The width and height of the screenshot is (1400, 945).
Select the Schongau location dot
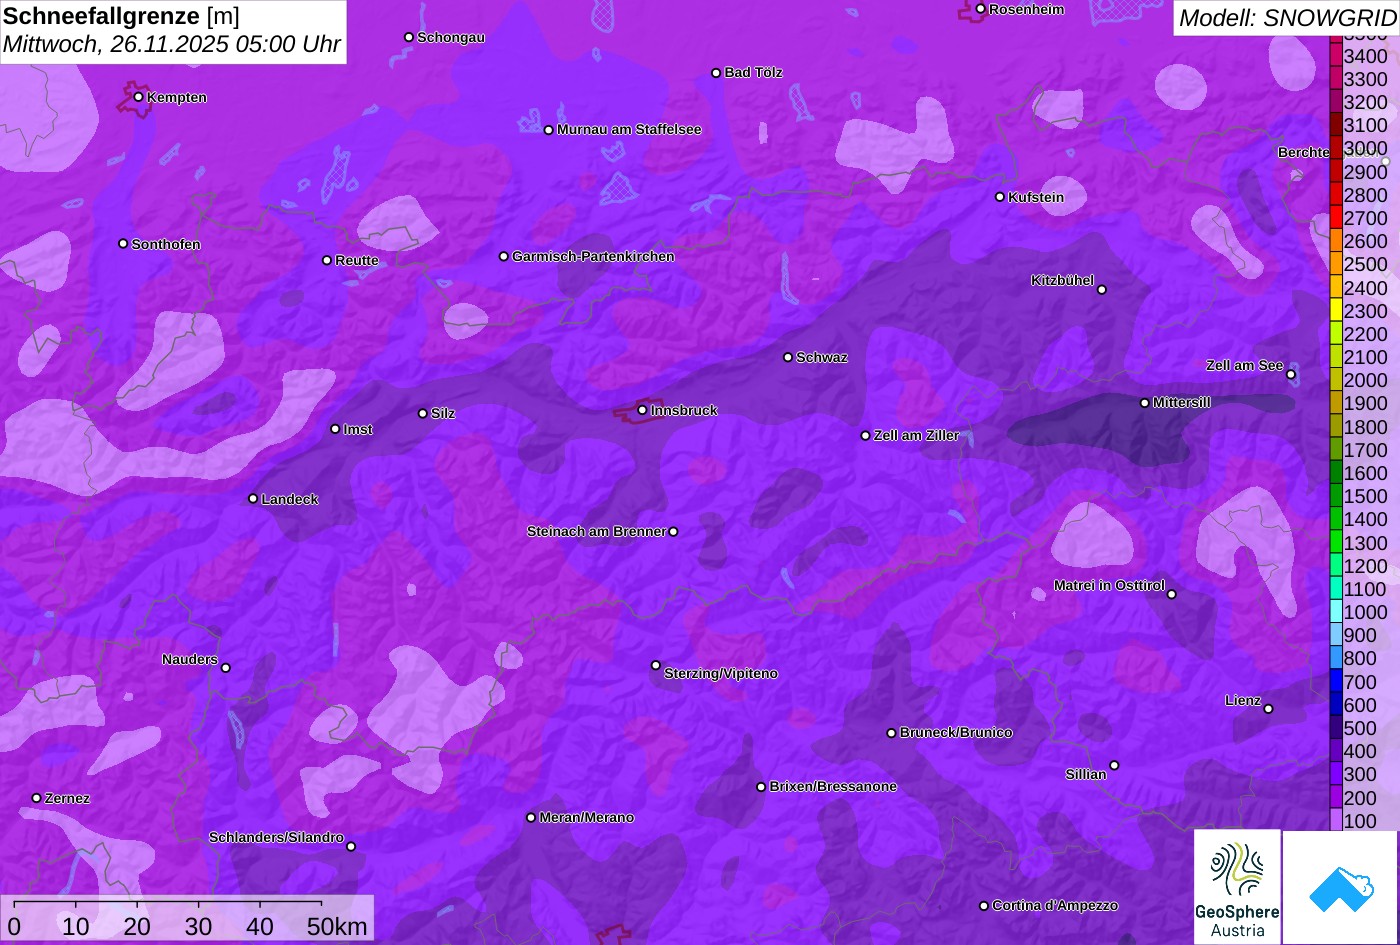409,37
